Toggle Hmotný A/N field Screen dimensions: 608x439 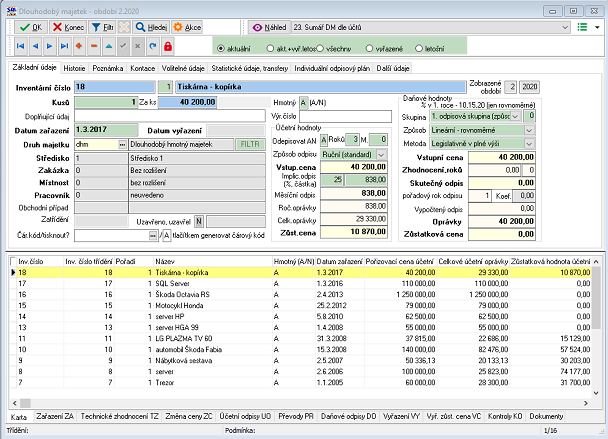303,103
